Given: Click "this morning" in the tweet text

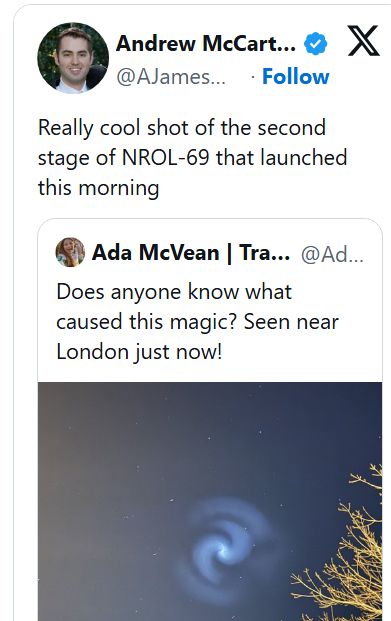Looking at the screenshot, I should click(98, 187).
